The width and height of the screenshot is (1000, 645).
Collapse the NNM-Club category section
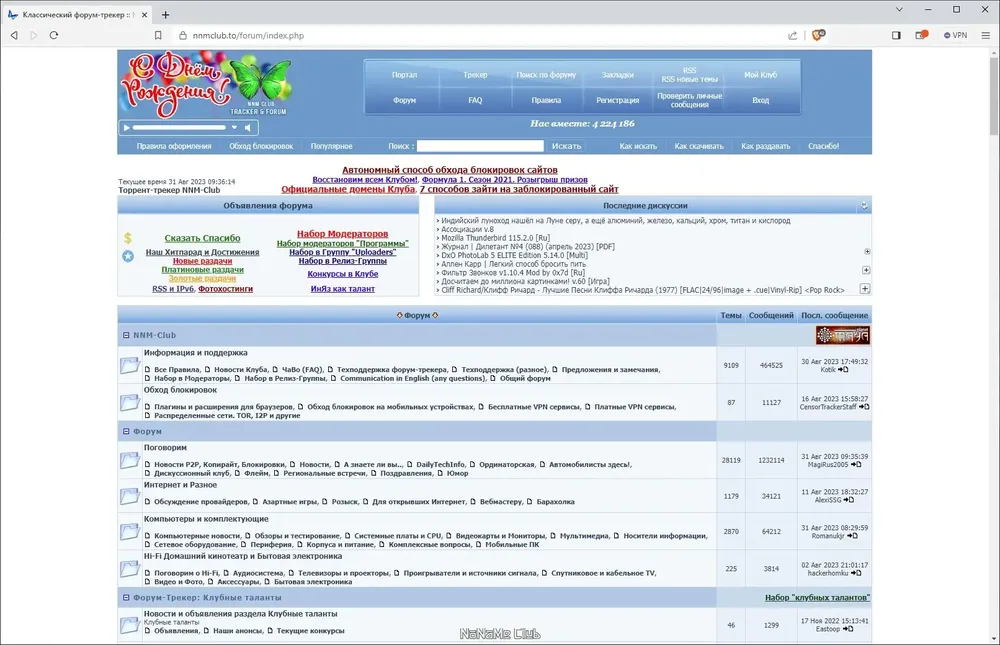click(126, 335)
